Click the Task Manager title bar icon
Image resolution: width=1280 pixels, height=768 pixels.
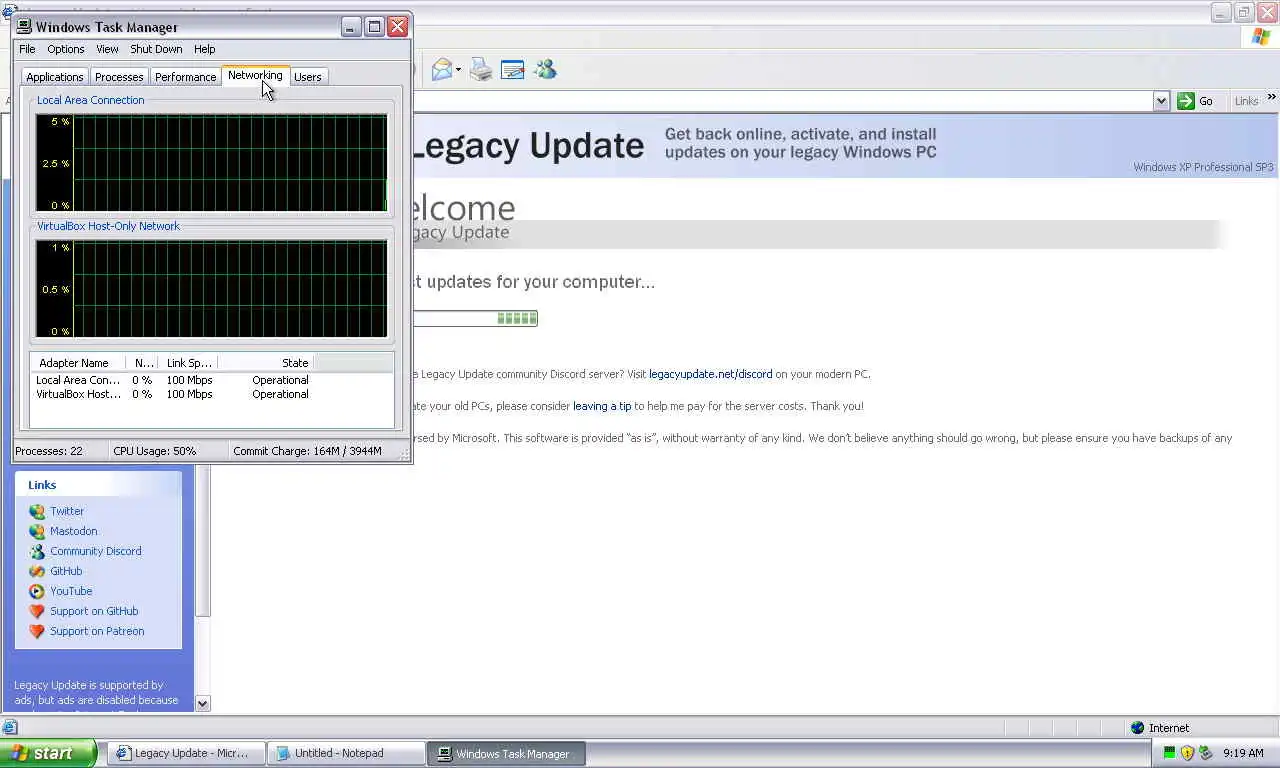coord(24,27)
